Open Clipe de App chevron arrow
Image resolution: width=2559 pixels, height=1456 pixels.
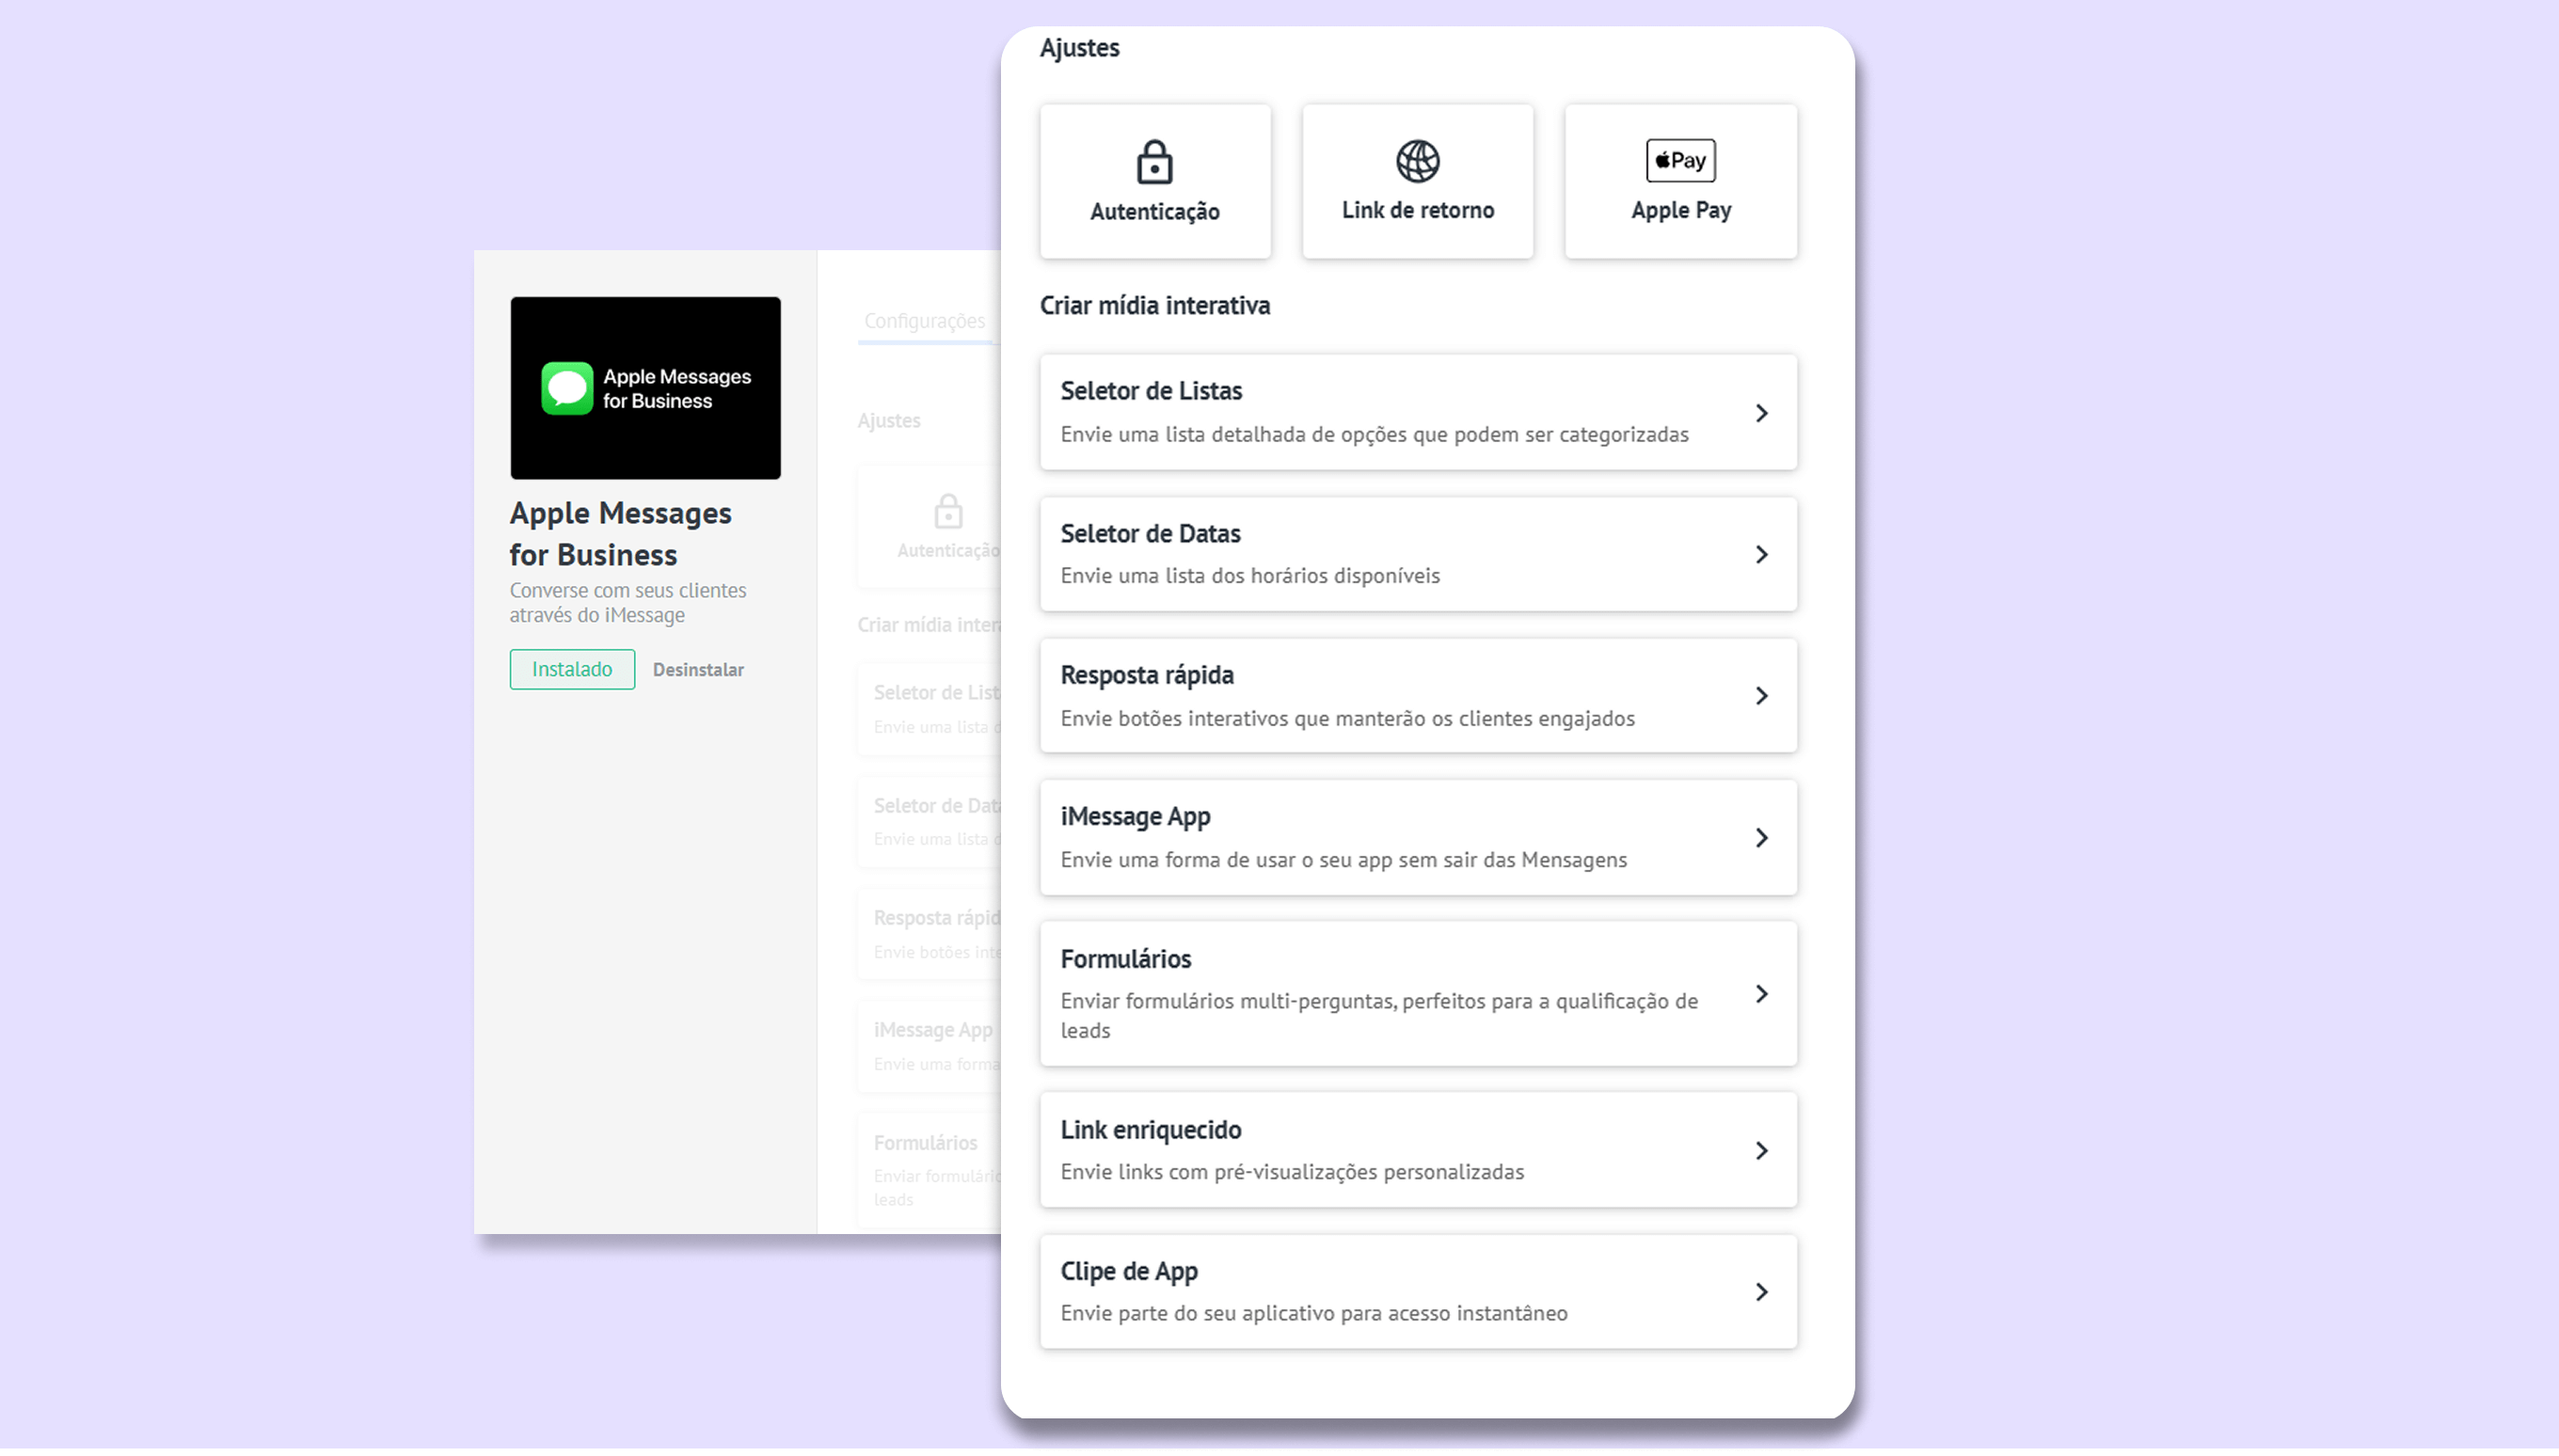pyautogui.click(x=1761, y=1292)
